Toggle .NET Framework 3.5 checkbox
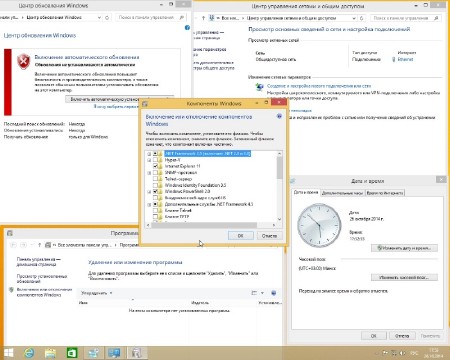This screenshot has width=450, height=360. point(155,154)
